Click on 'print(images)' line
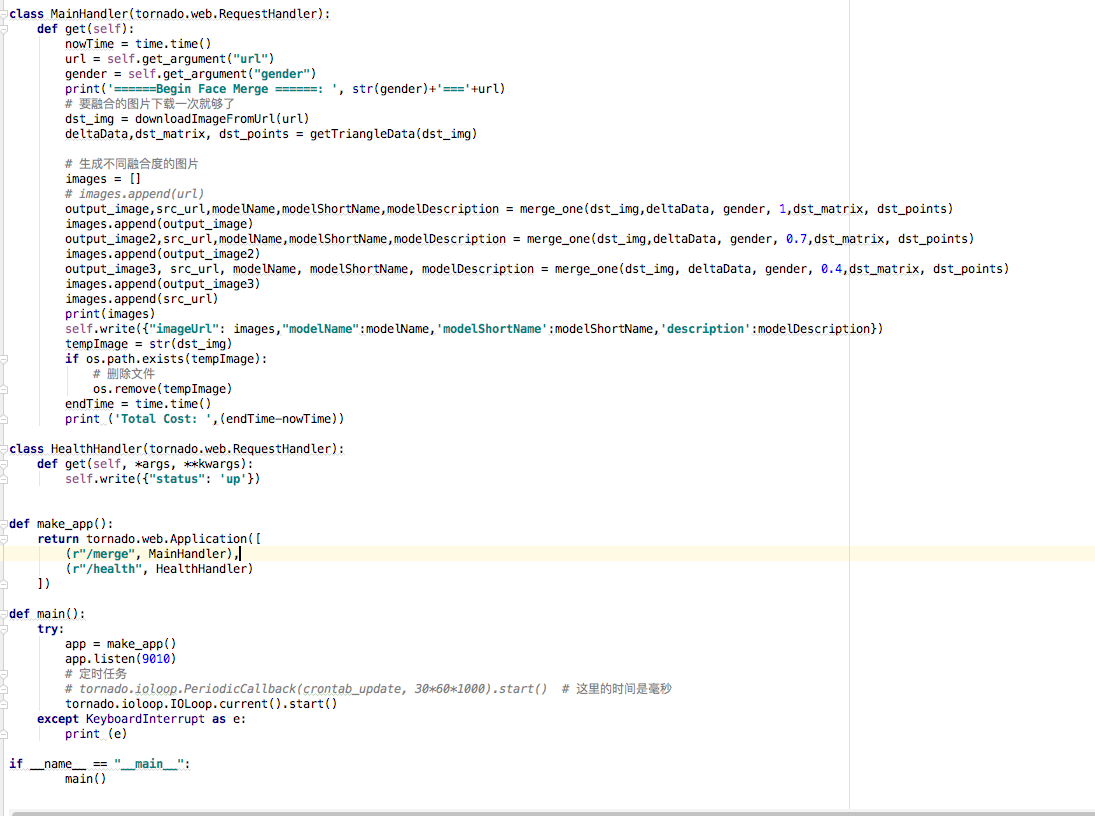The image size is (1095, 816). pyautogui.click(x=110, y=314)
